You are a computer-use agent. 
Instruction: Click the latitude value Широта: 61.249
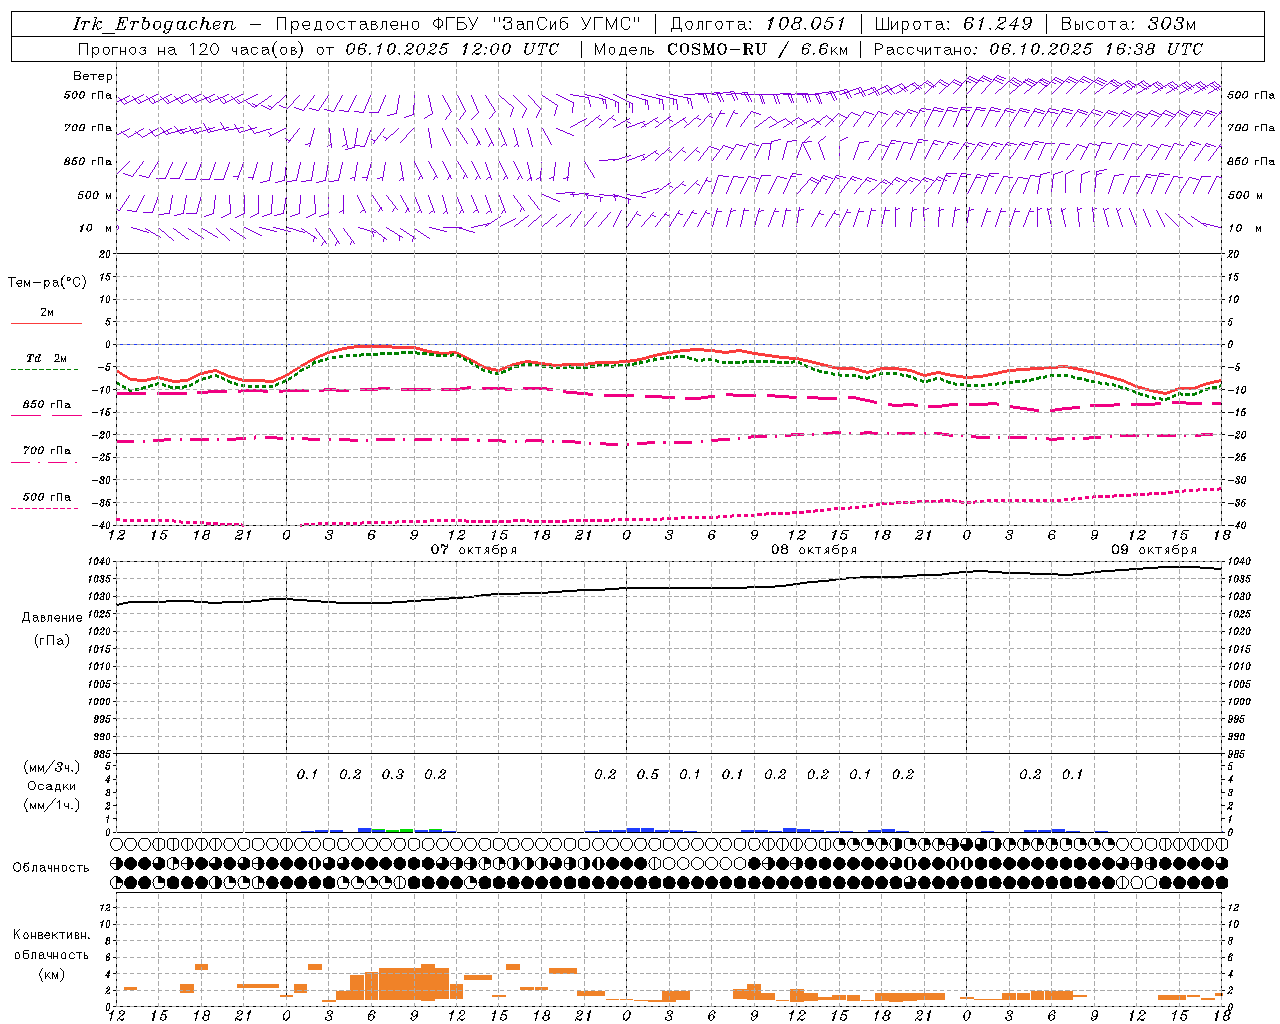953,24
